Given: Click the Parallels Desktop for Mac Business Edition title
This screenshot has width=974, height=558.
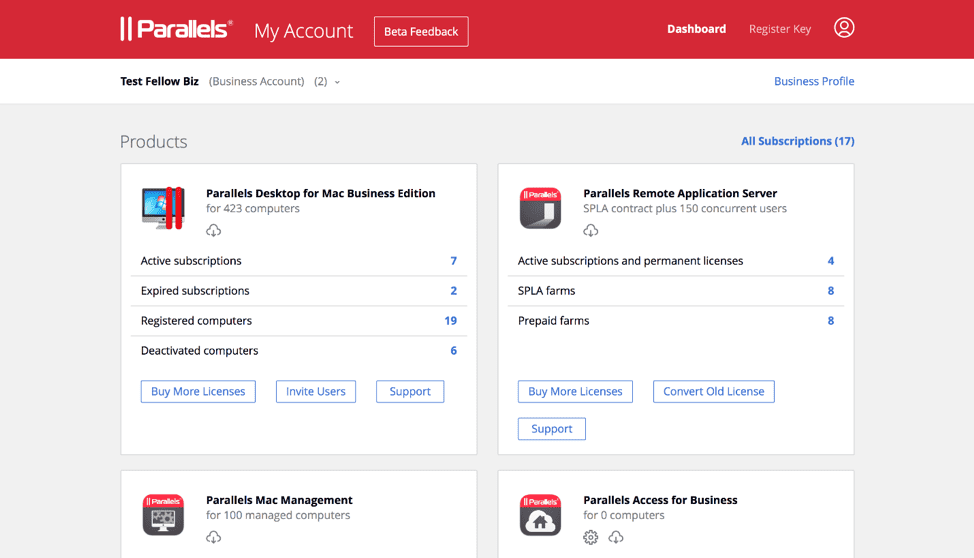Looking at the screenshot, I should click(x=321, y=193).
